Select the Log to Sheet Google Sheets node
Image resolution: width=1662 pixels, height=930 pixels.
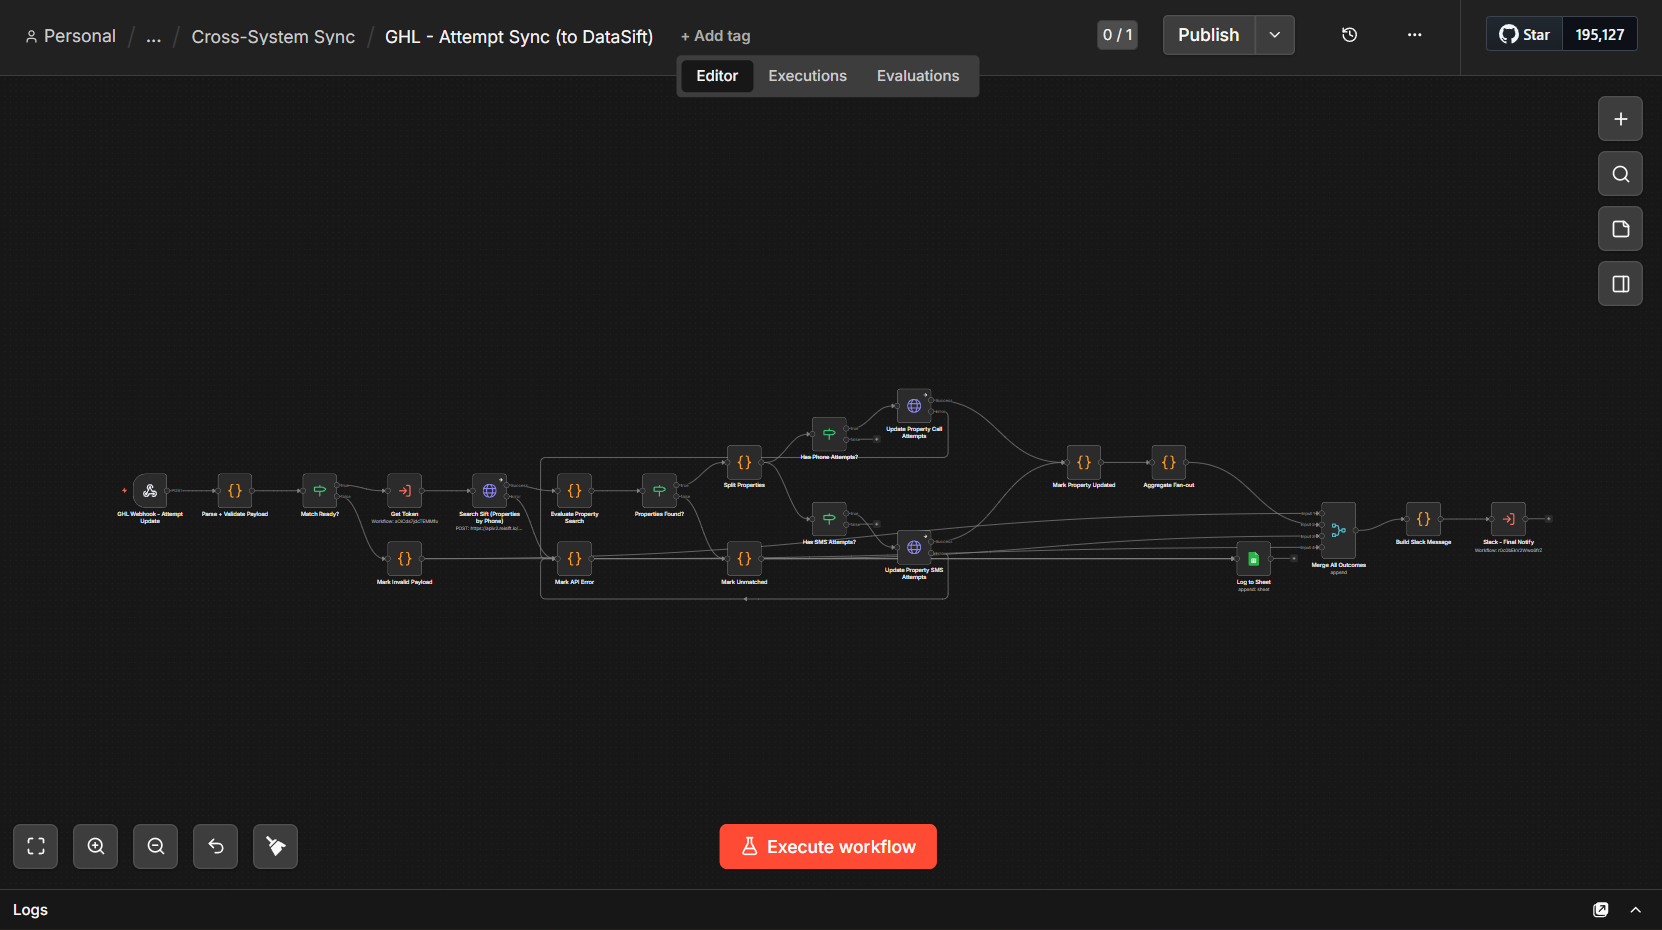(x=1254, y=559)
